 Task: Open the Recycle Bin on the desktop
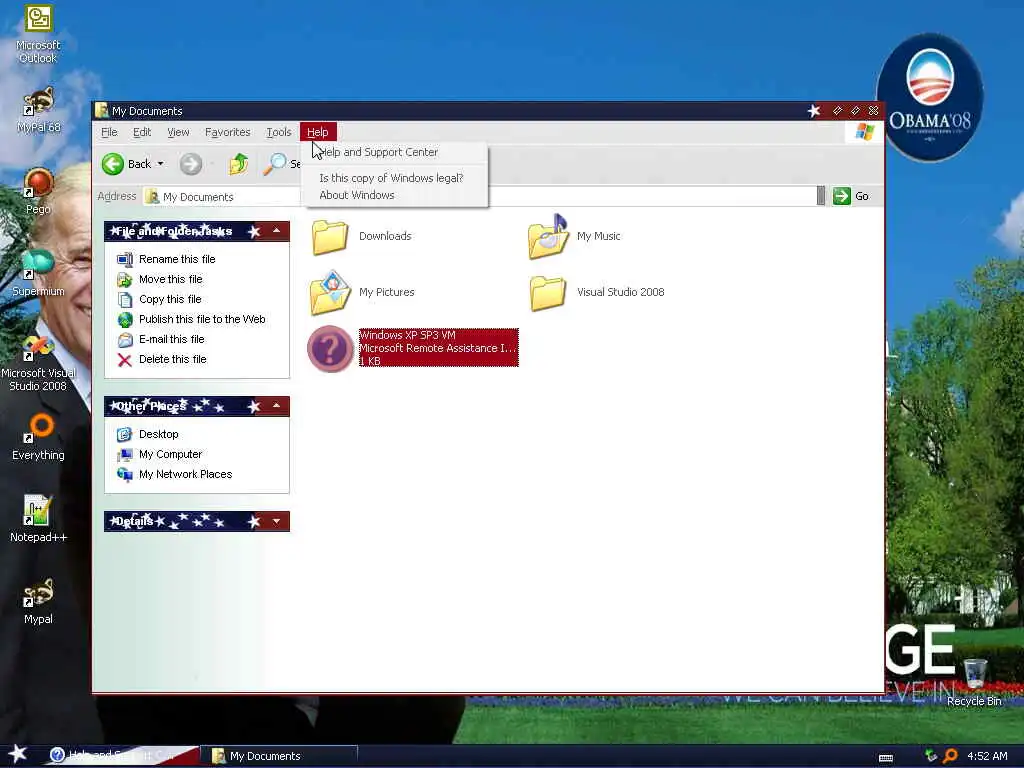coord(974,682)
